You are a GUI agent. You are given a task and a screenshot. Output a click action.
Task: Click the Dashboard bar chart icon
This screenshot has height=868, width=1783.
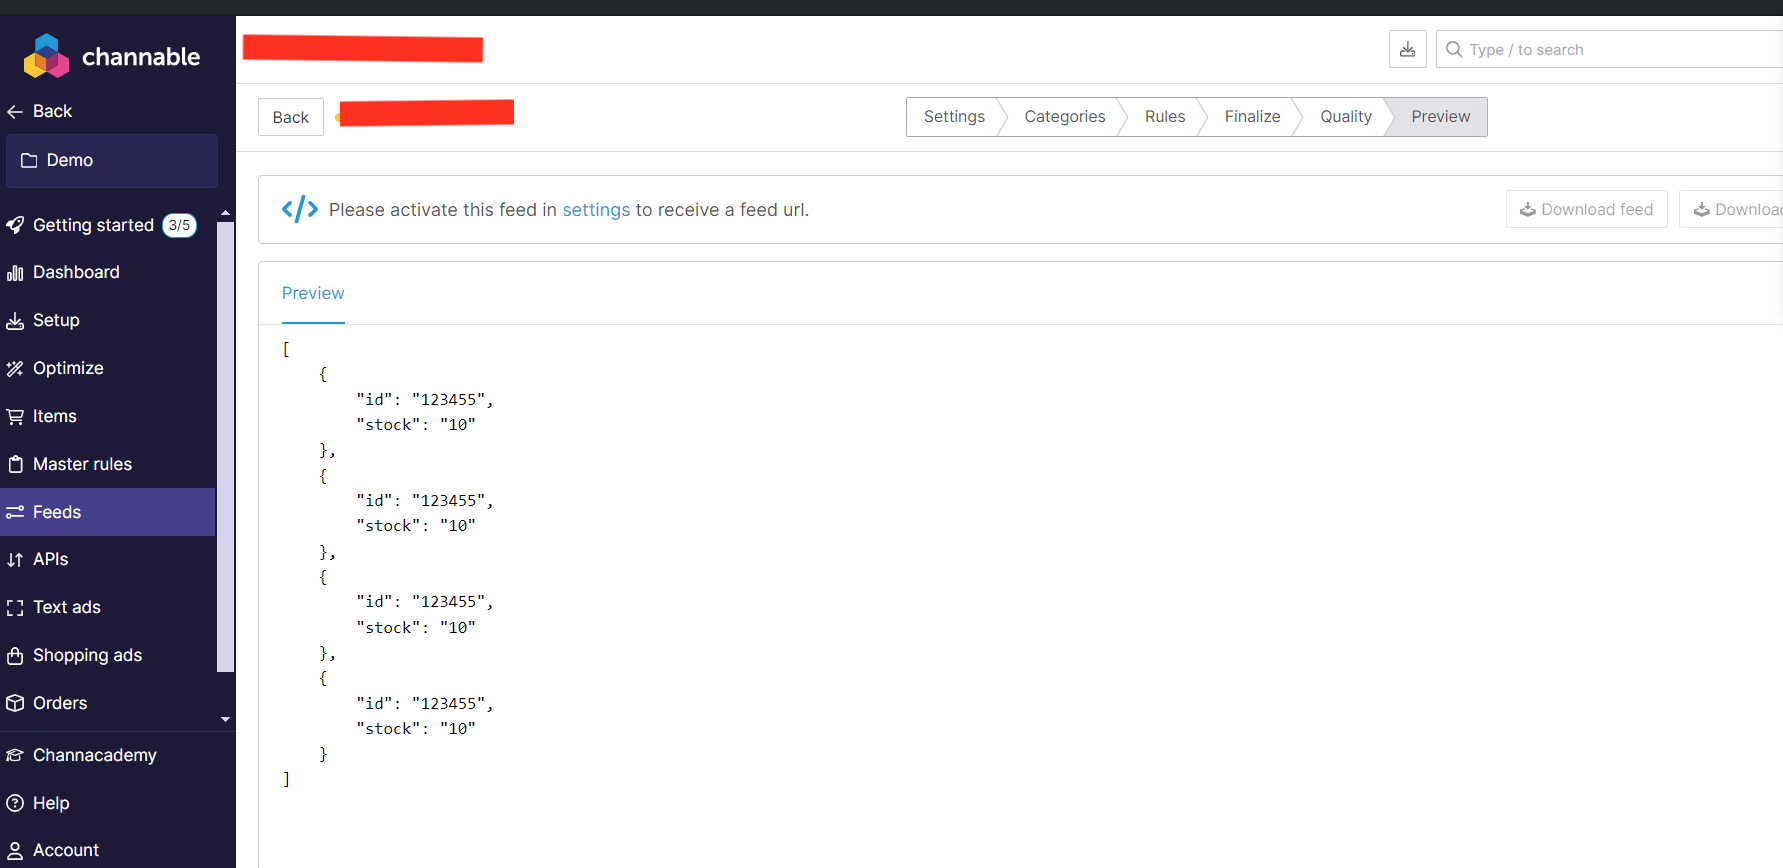point(15,273)
